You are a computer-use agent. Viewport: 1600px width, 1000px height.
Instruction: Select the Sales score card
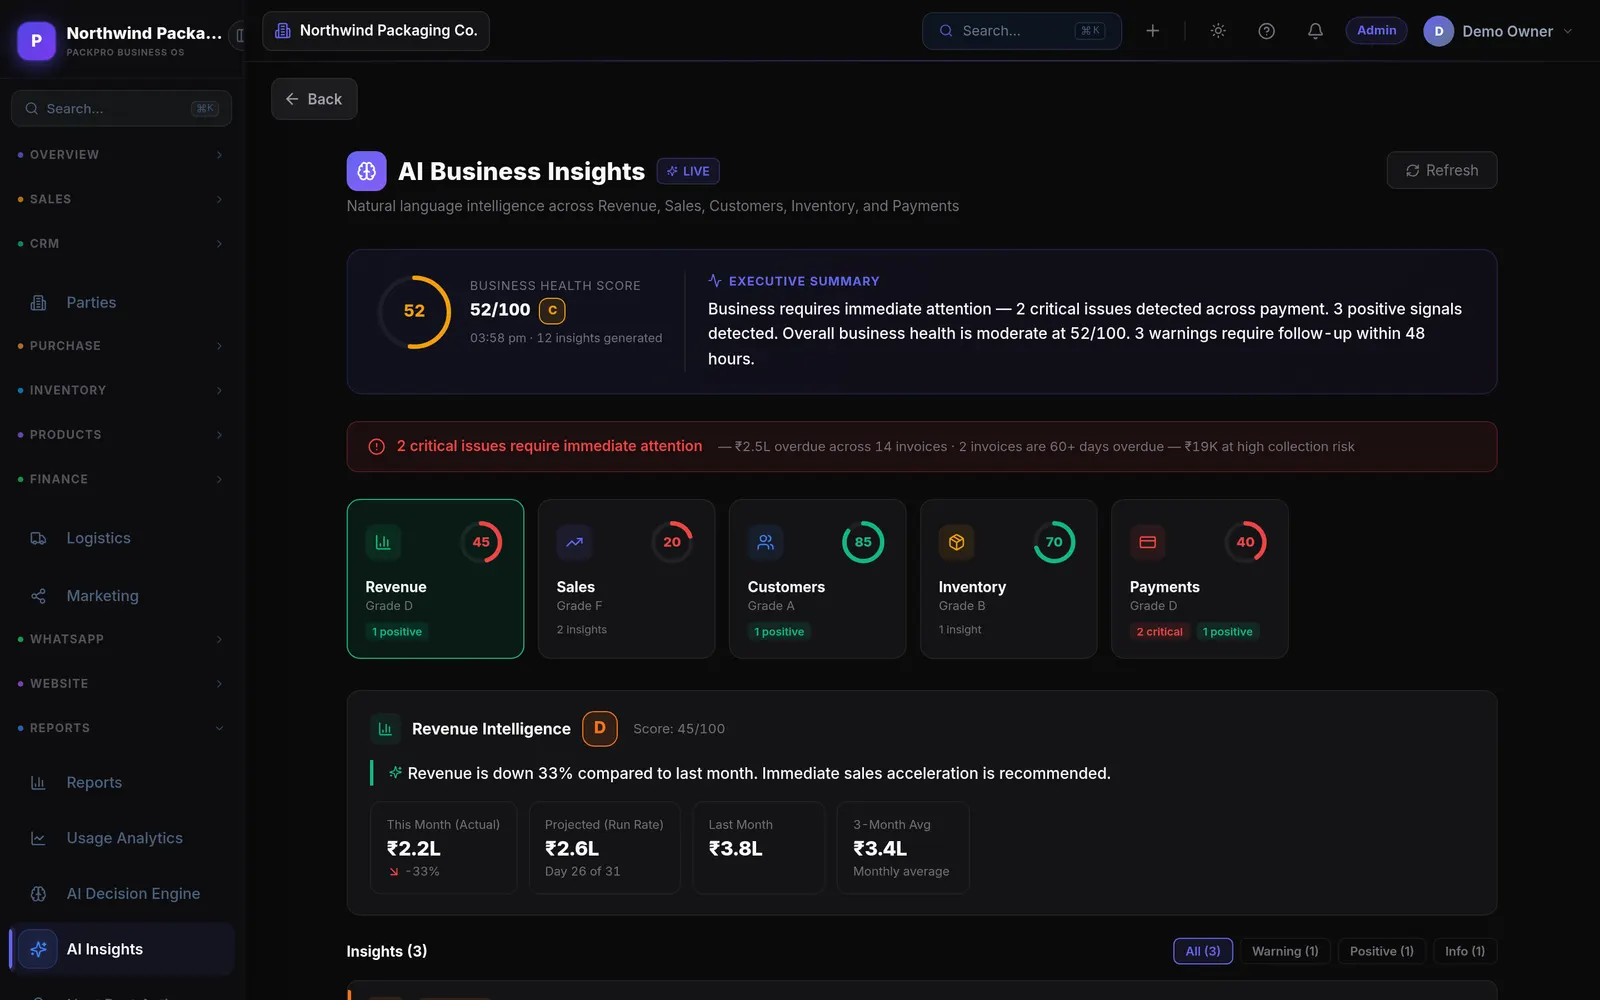point(626,579)
